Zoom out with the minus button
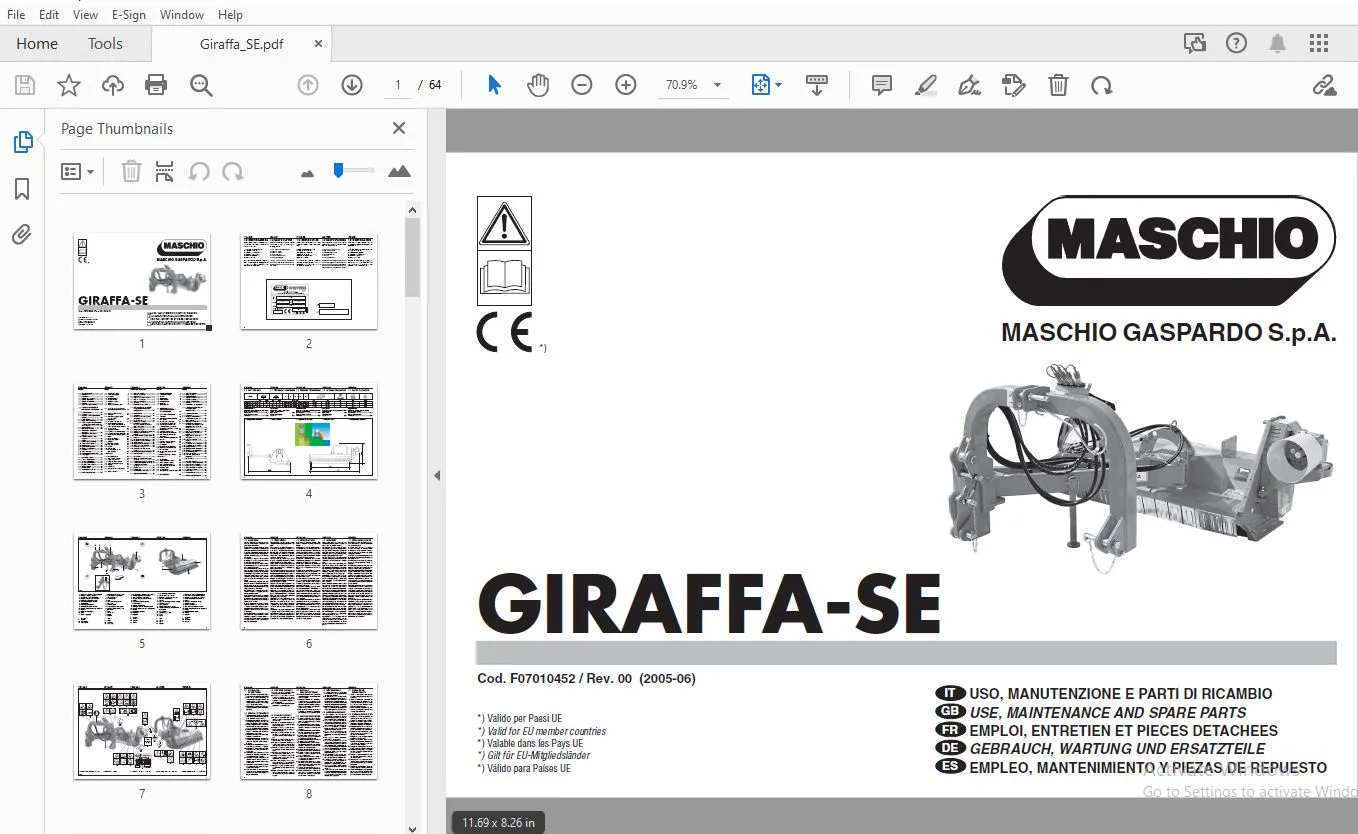This screenshot has width=1358, height=834. pos(582,86)
